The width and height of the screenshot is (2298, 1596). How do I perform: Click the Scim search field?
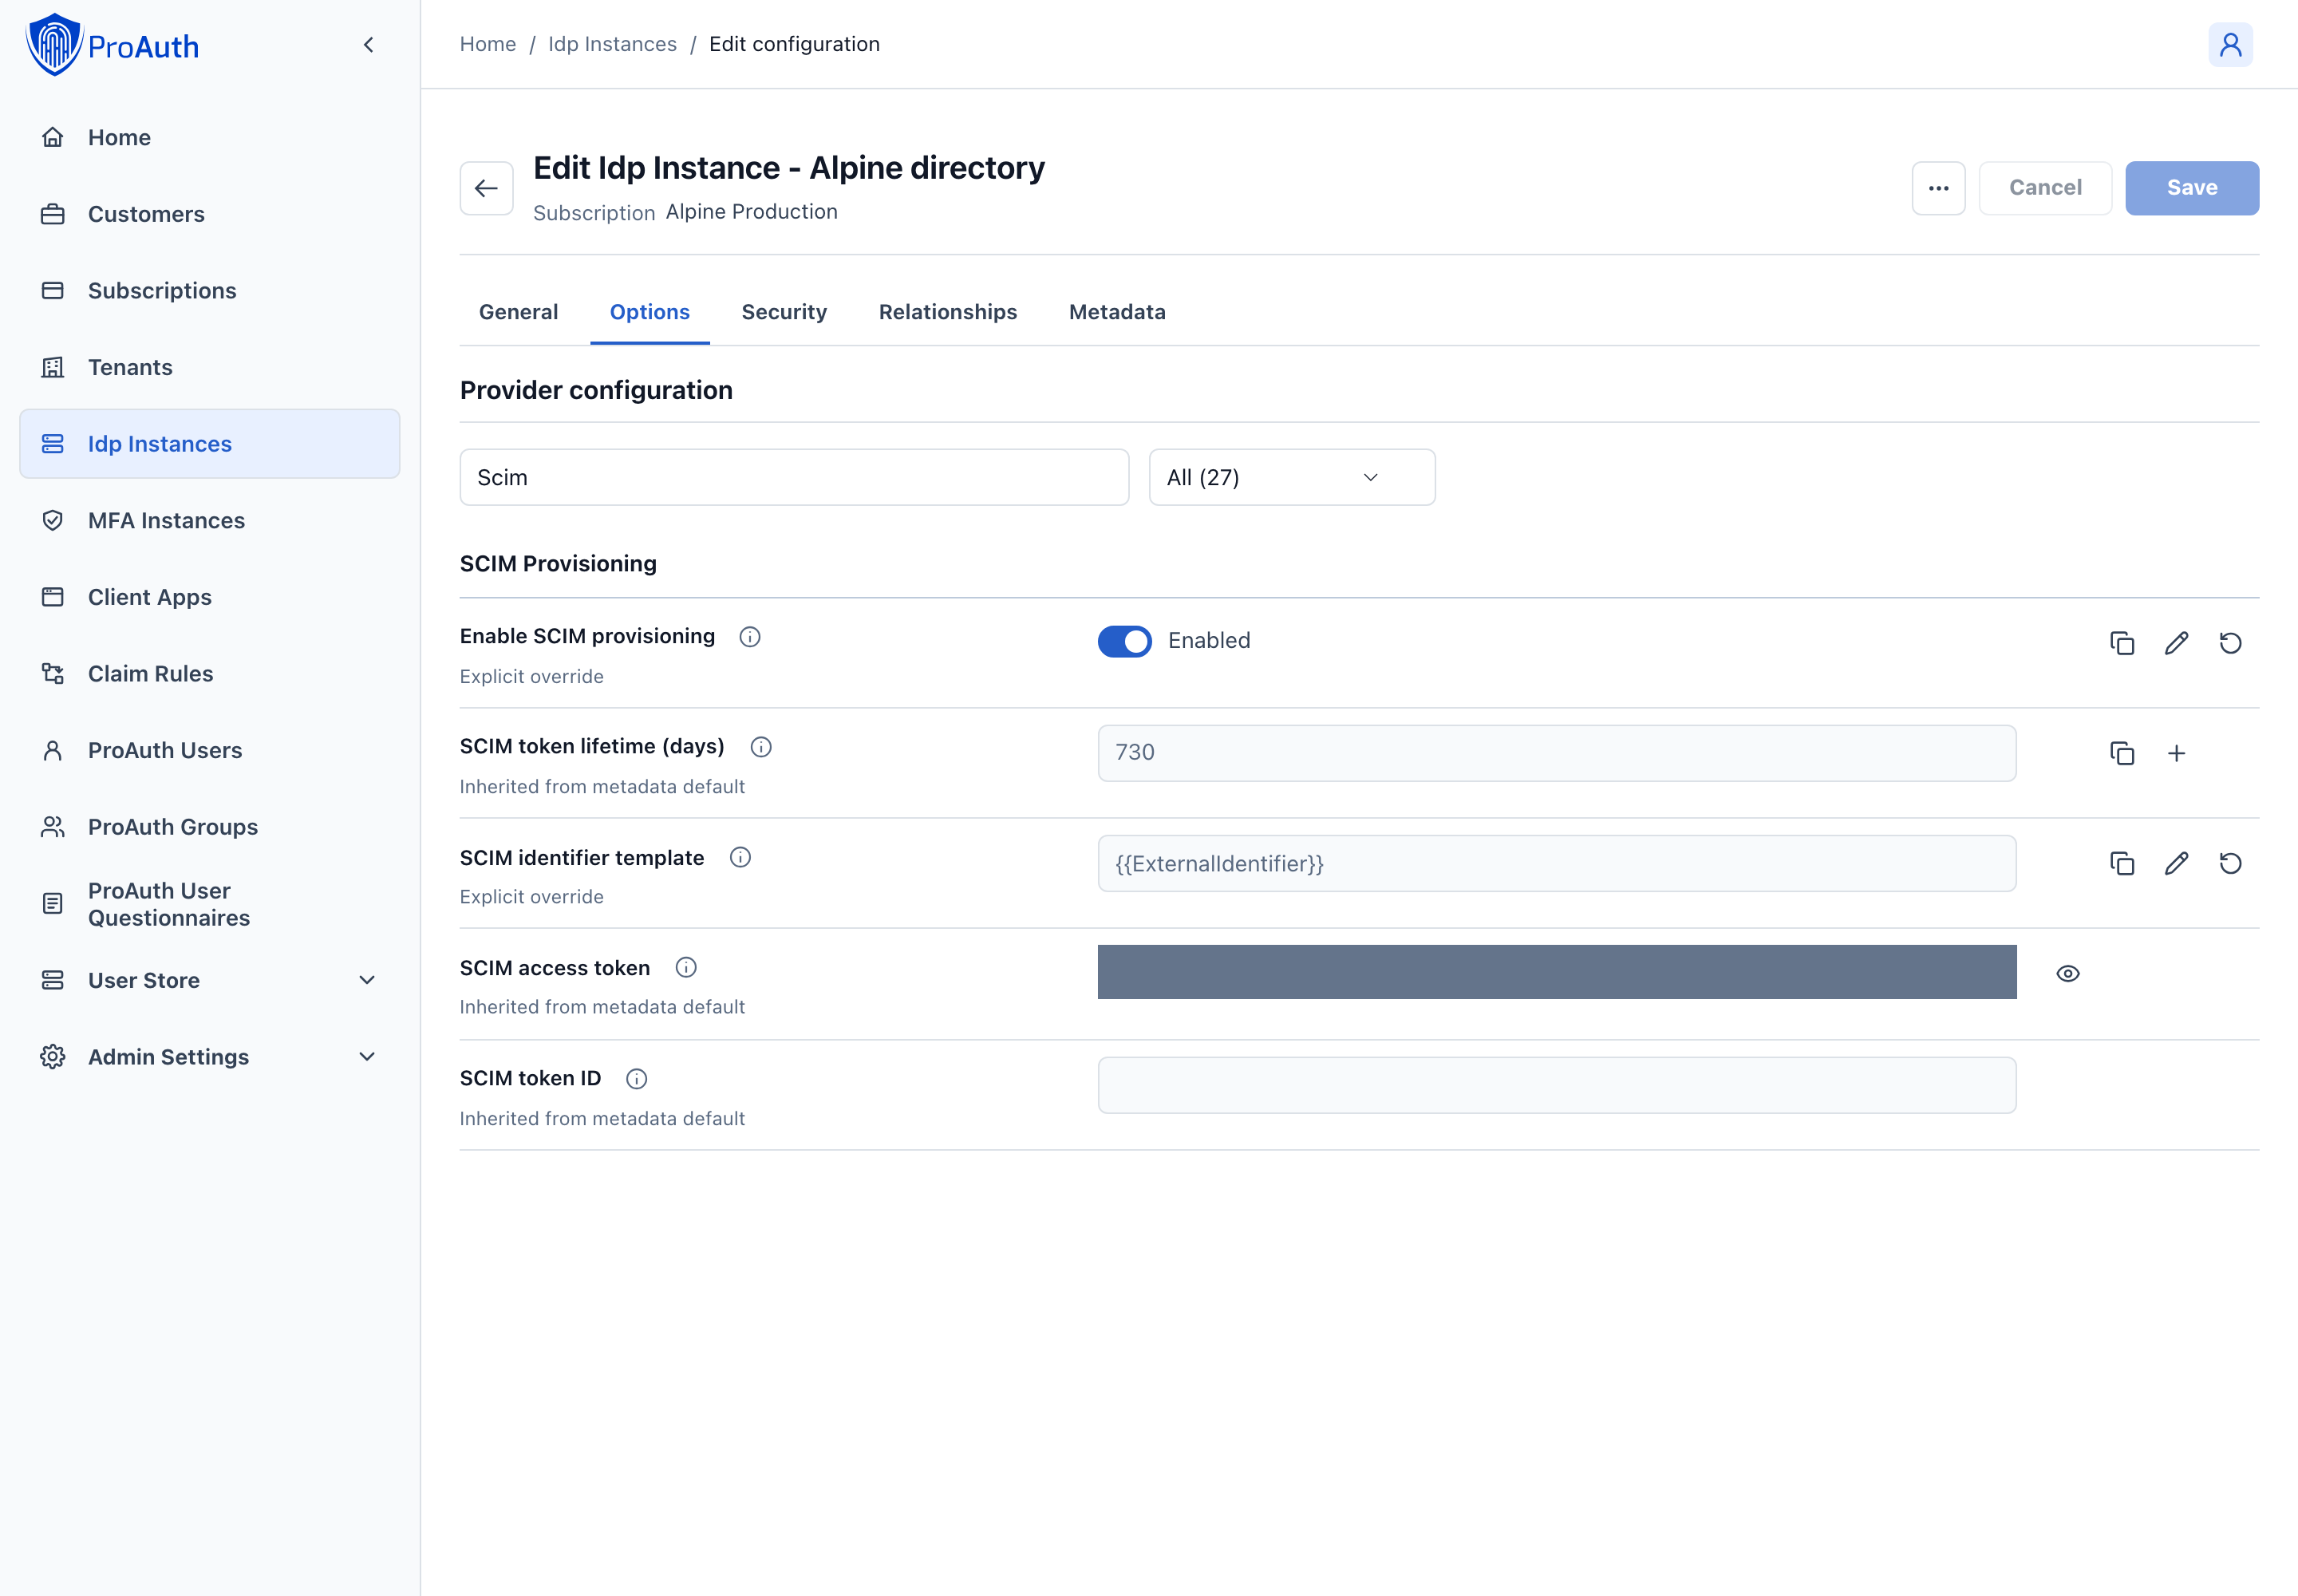coord(794,477)
